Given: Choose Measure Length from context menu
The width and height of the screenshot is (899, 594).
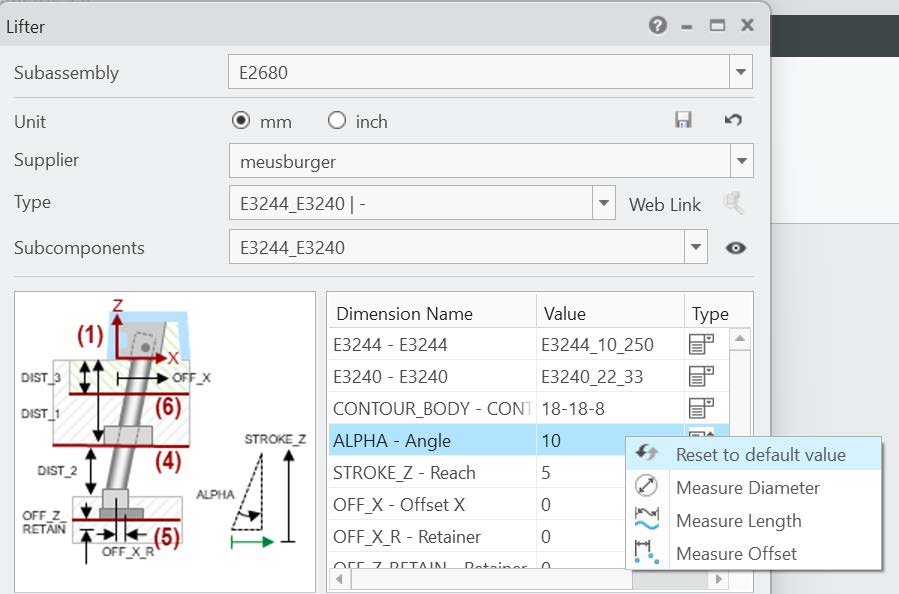Looking at the screenshot, I should (x=738, y=521).
